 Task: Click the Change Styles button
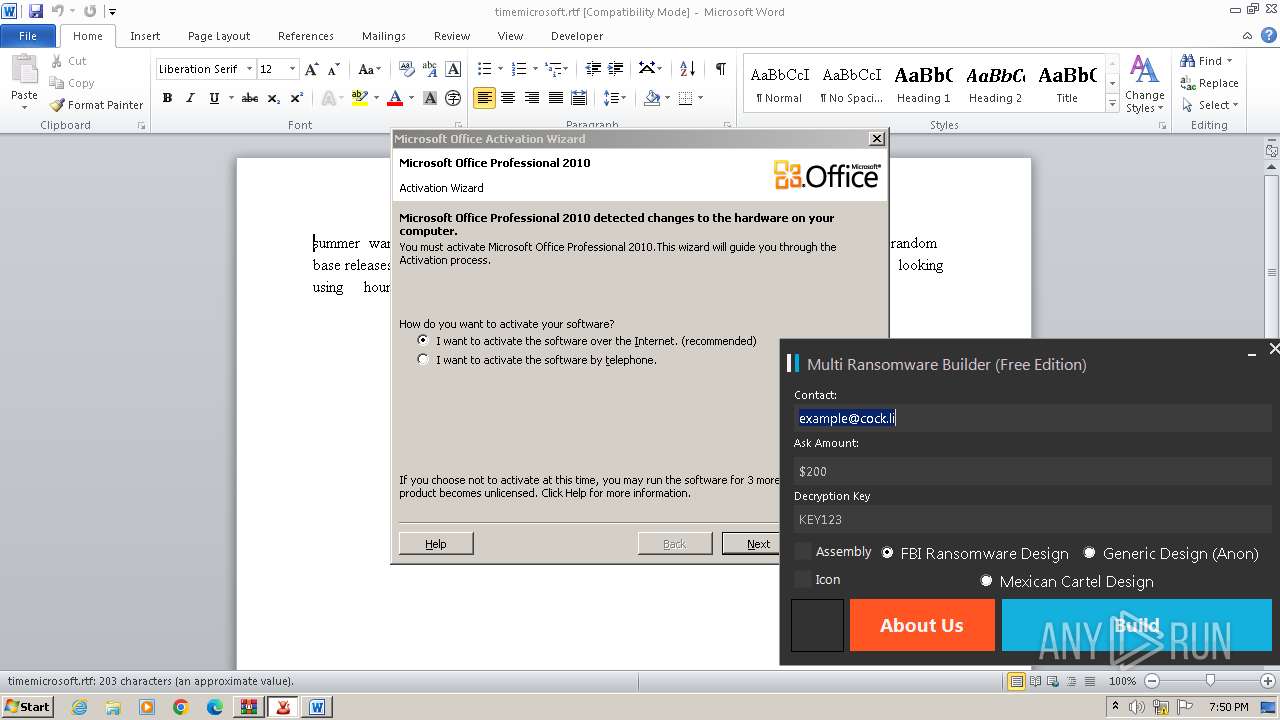point(1144,84)
